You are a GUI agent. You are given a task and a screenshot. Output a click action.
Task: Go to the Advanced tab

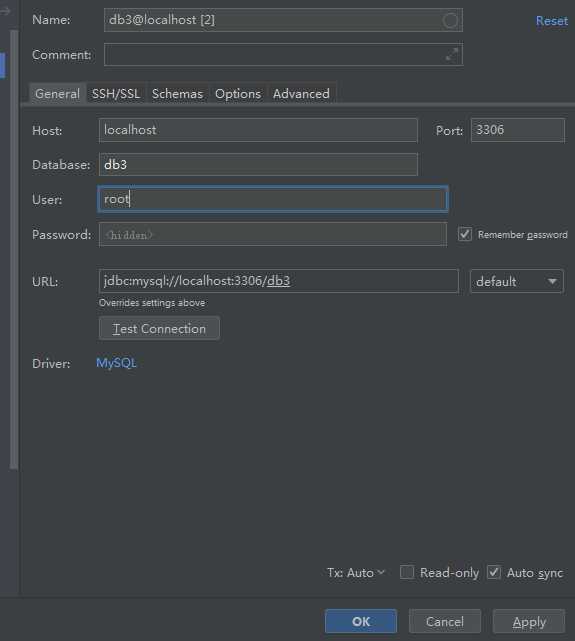click(301, 94)
